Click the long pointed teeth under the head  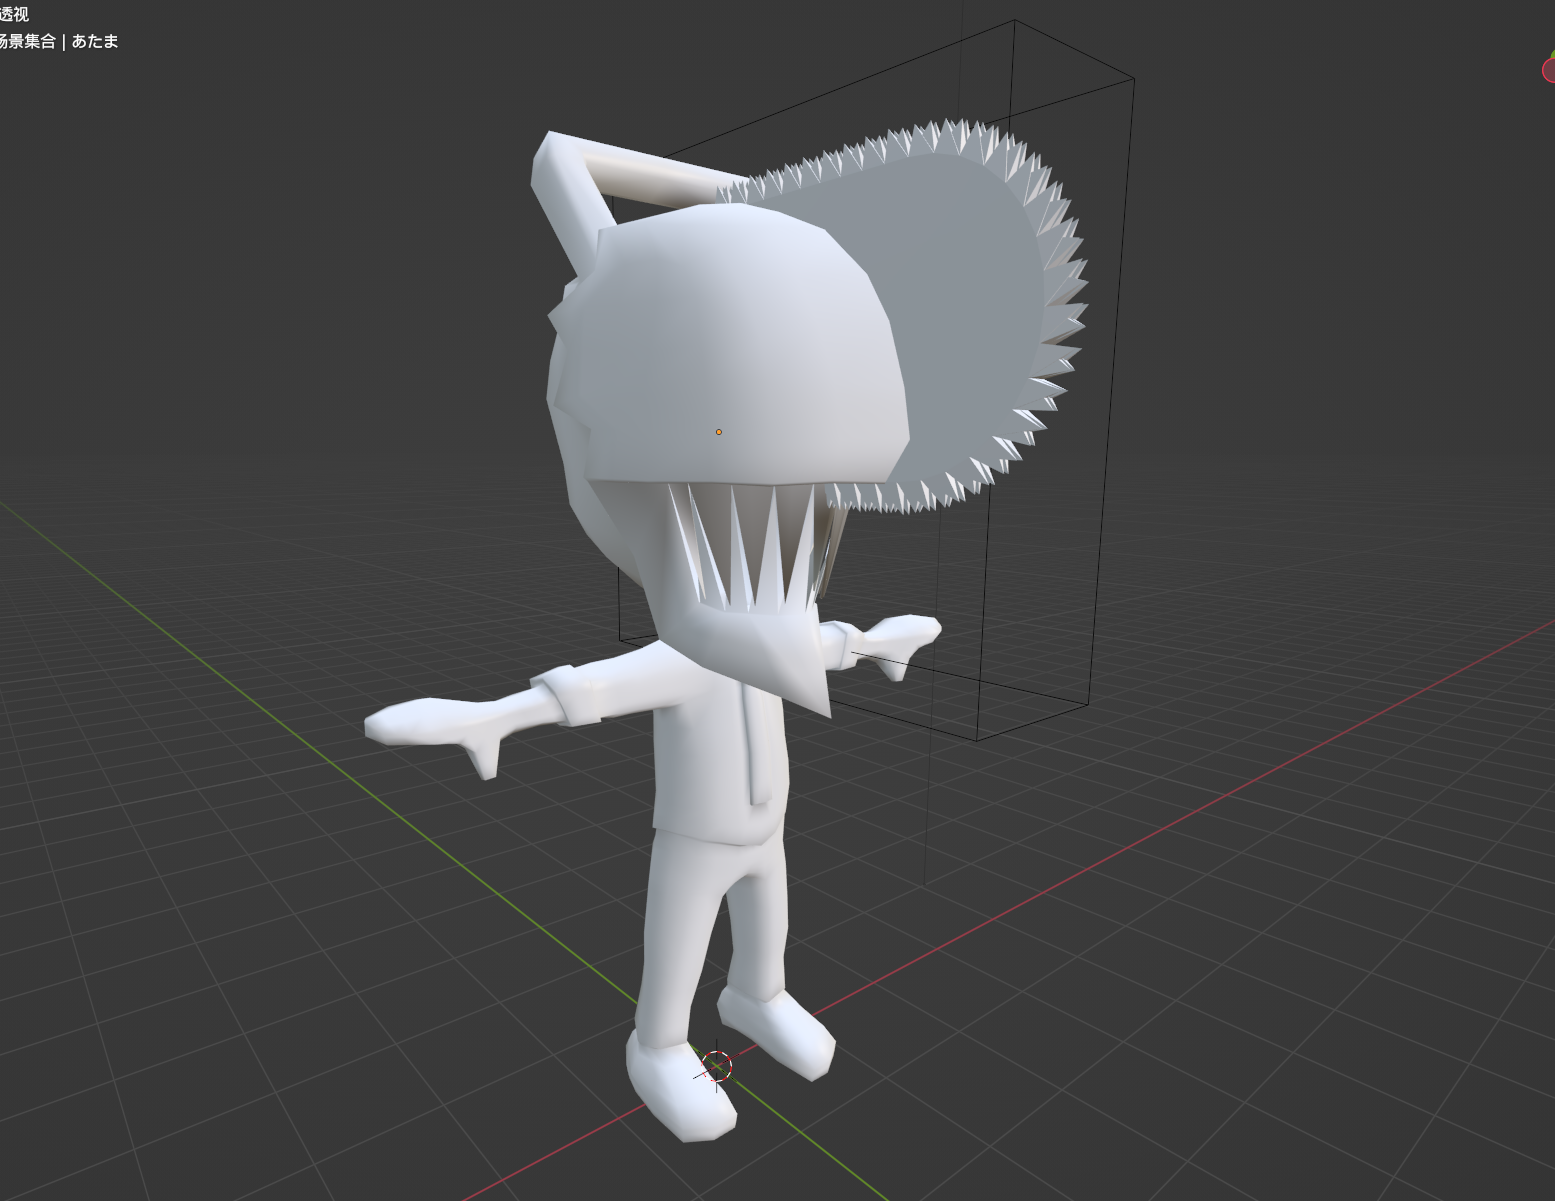745,545
